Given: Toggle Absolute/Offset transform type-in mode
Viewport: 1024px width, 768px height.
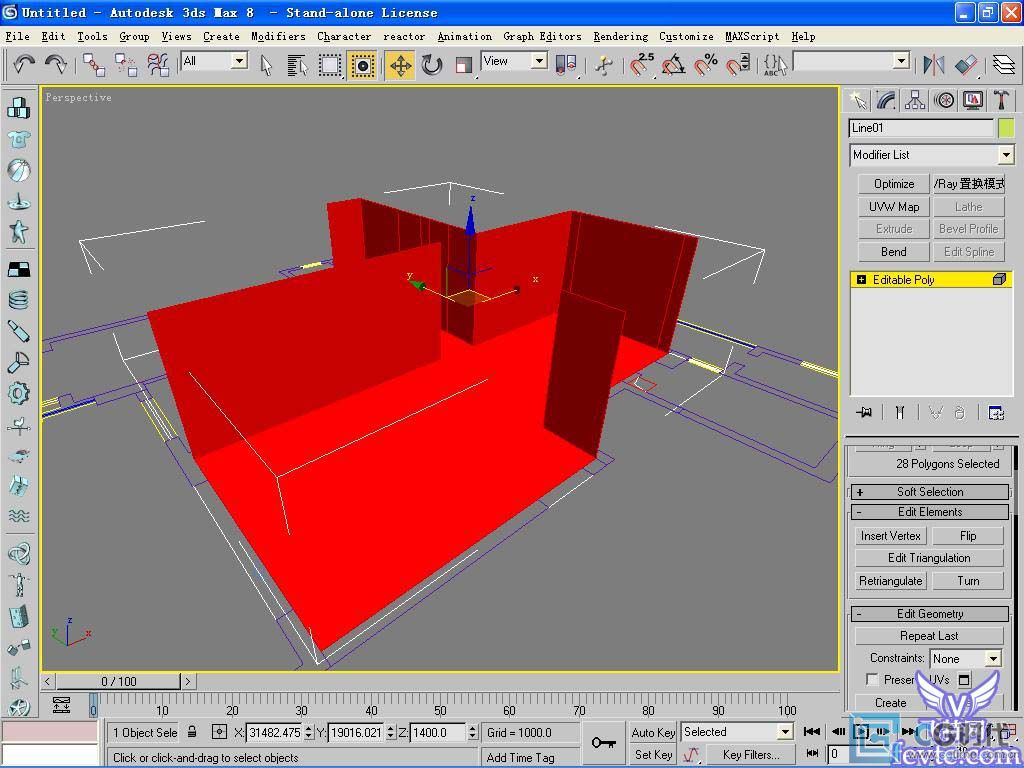Looking at the screenshot, I should tap(219, 732).
